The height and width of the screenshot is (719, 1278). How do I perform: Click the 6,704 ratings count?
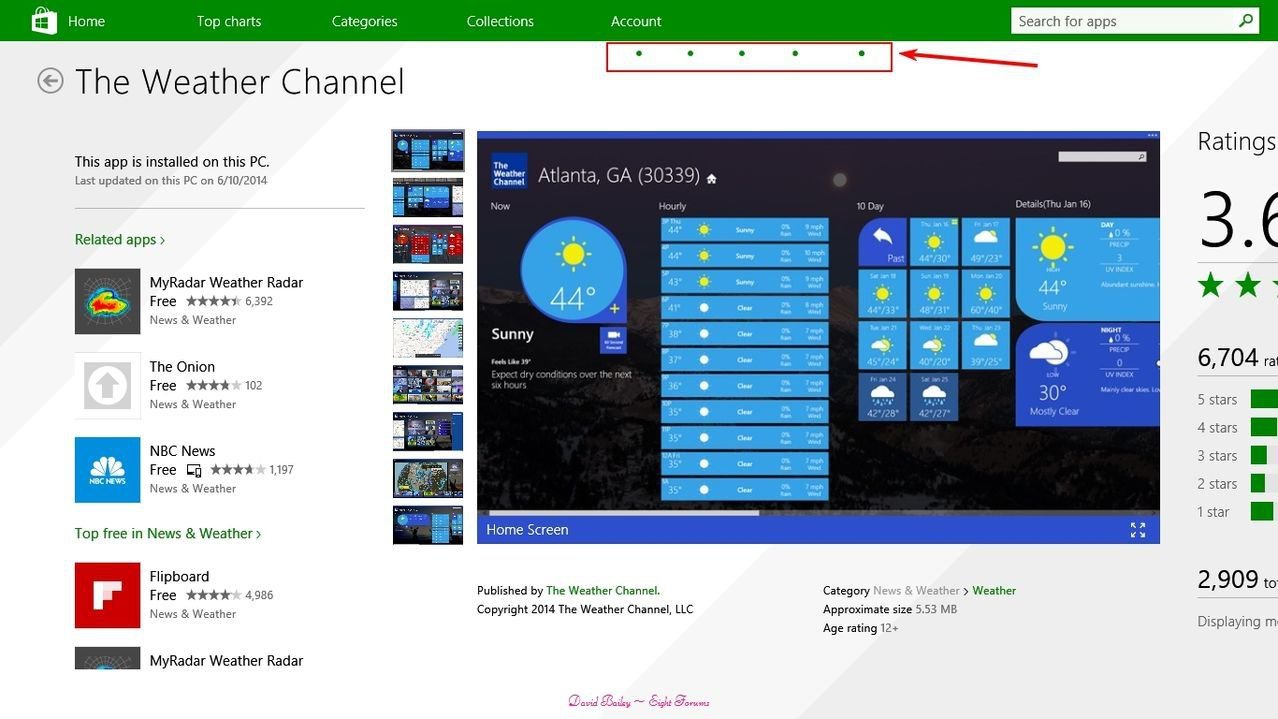pyautogui.click(x=1237, y=357)
